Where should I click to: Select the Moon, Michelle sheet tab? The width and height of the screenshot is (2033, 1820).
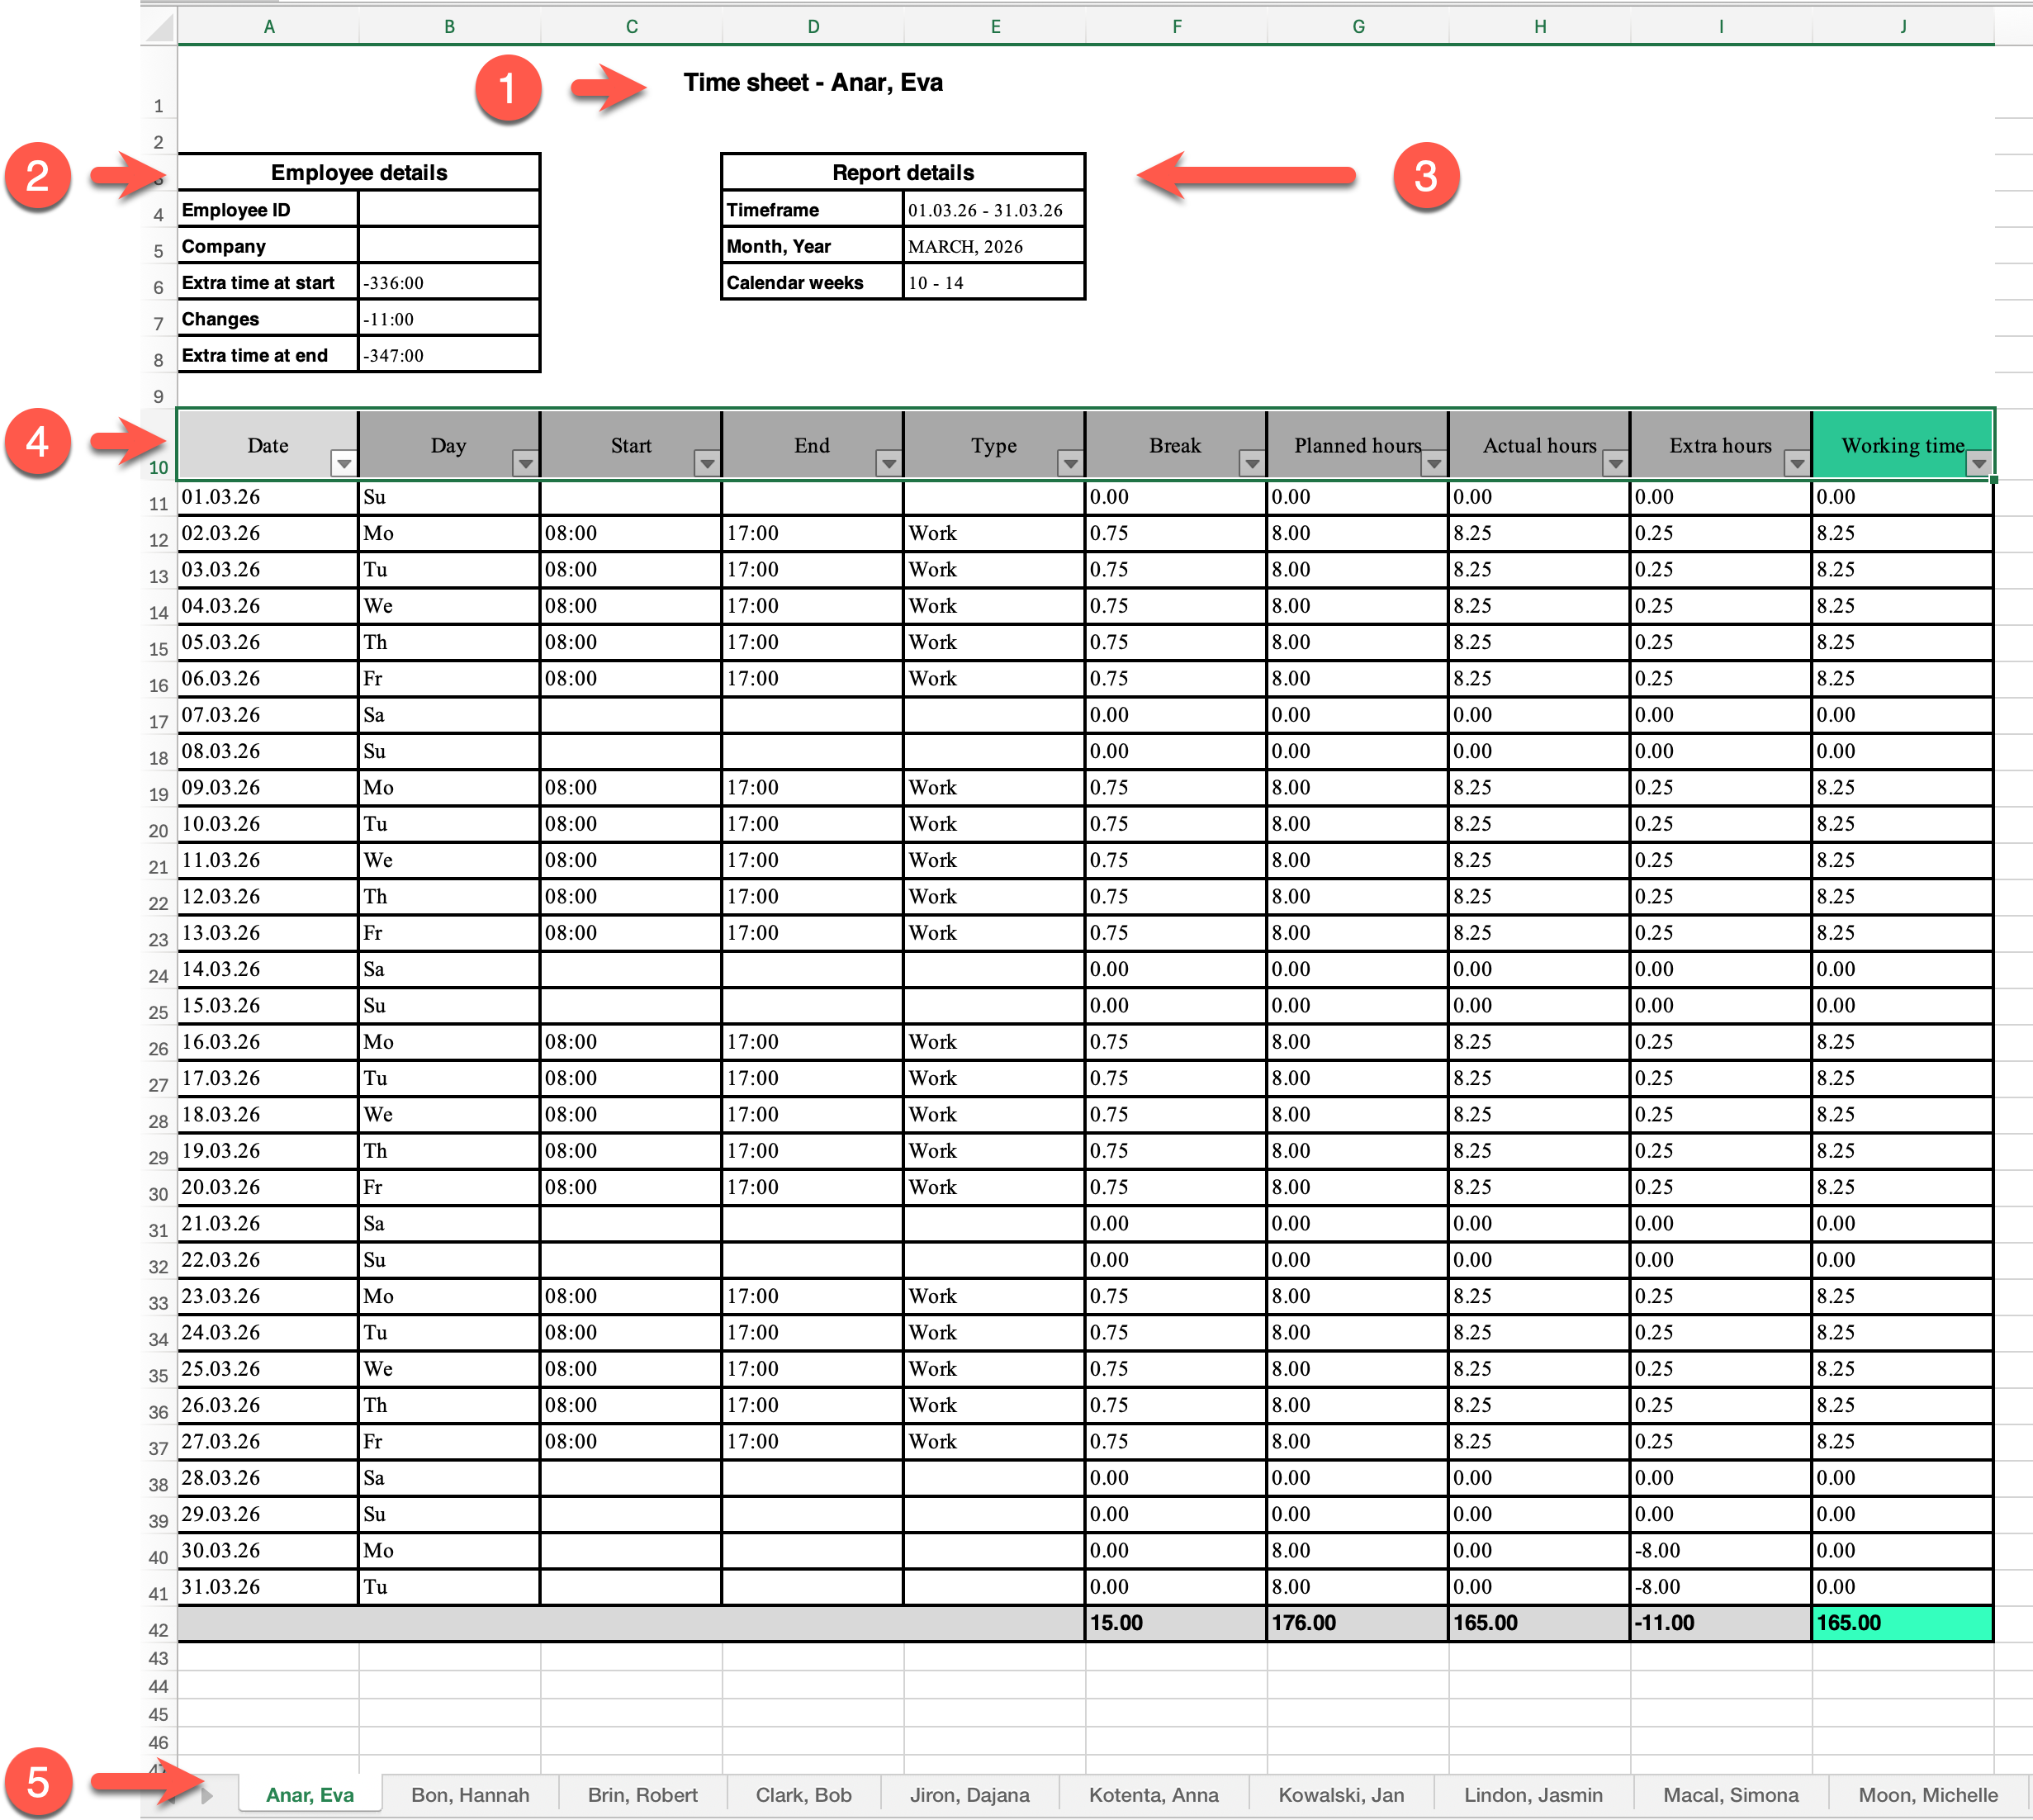pos(1927,1795)
